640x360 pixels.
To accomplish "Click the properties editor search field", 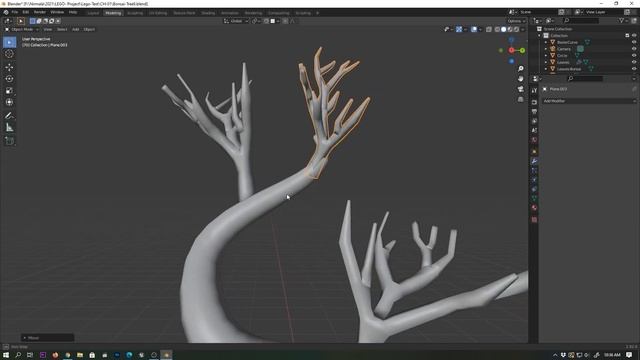I will point(584,78).
